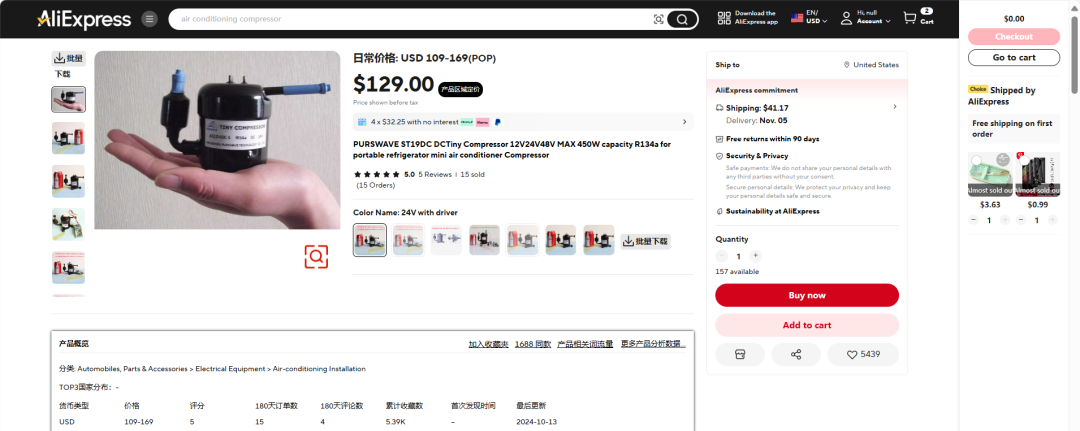Open the account profile icon
The height and width of the screenshot is (431, 1080).
pyautogui.click(x=847, y=19)
